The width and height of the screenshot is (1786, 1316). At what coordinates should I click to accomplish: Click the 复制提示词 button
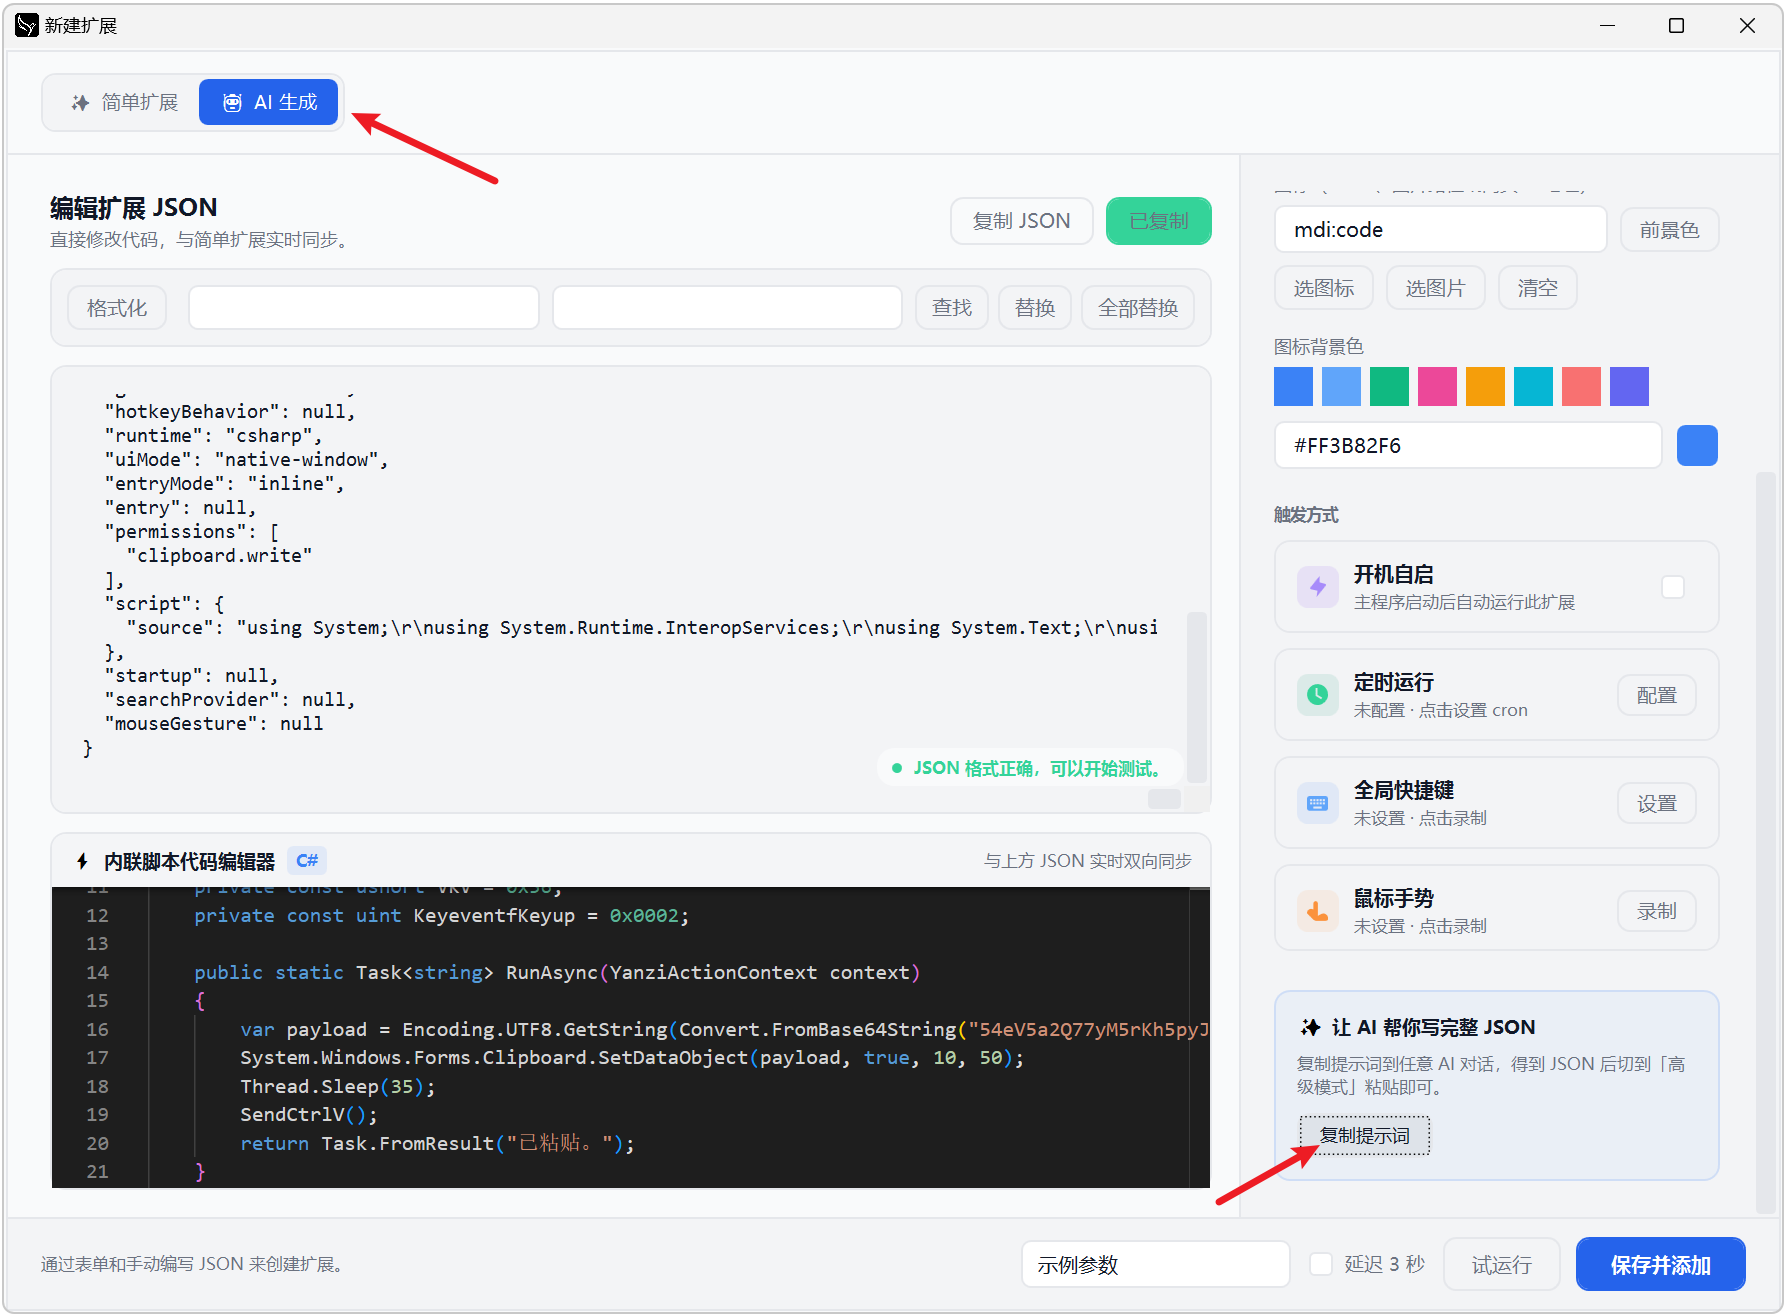(x=1364, y=1135)
